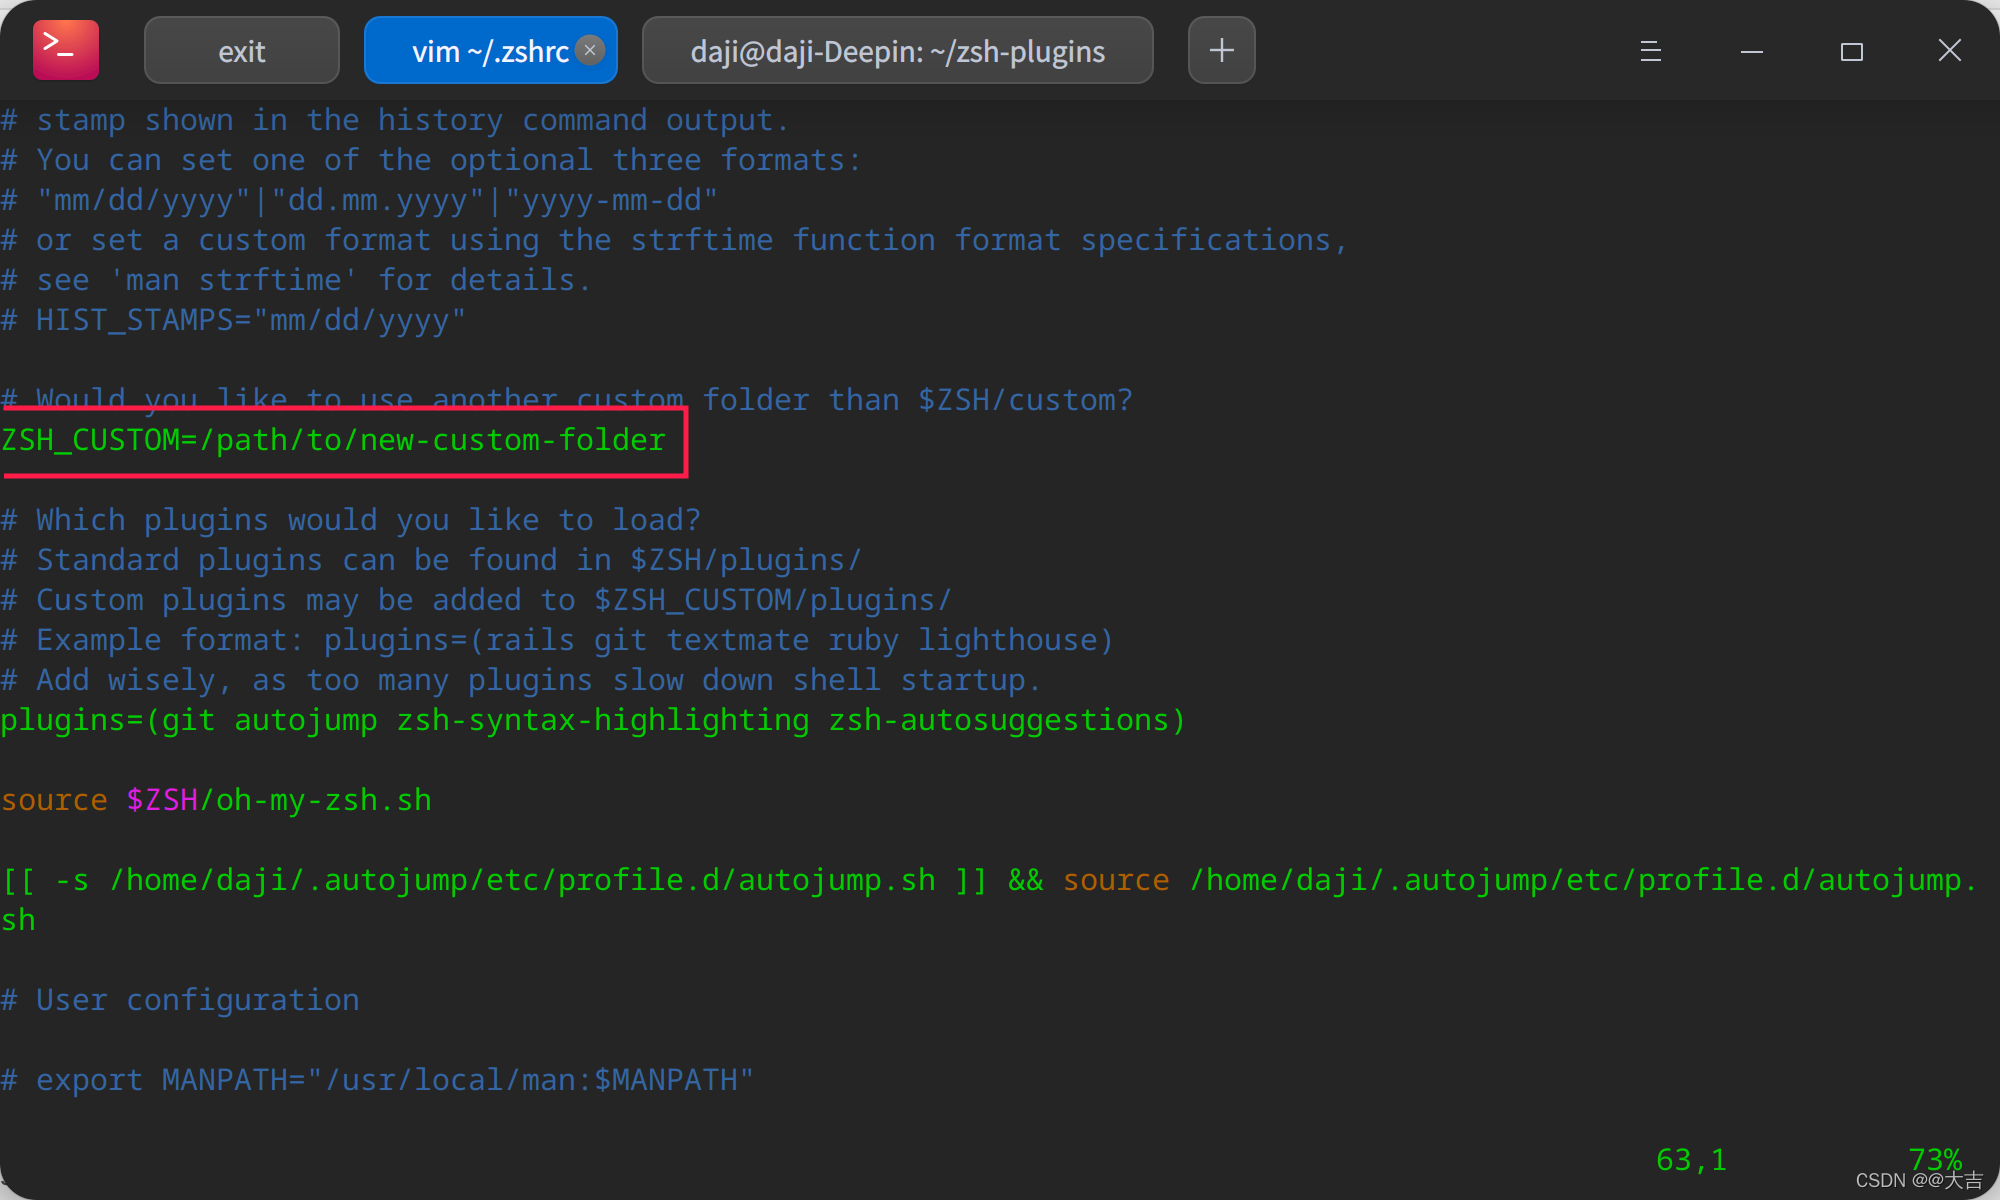2000x1200 pixels.
Task: Toggle visibility of ZSH_CUSTOM highlighted block
Action: 334,440
